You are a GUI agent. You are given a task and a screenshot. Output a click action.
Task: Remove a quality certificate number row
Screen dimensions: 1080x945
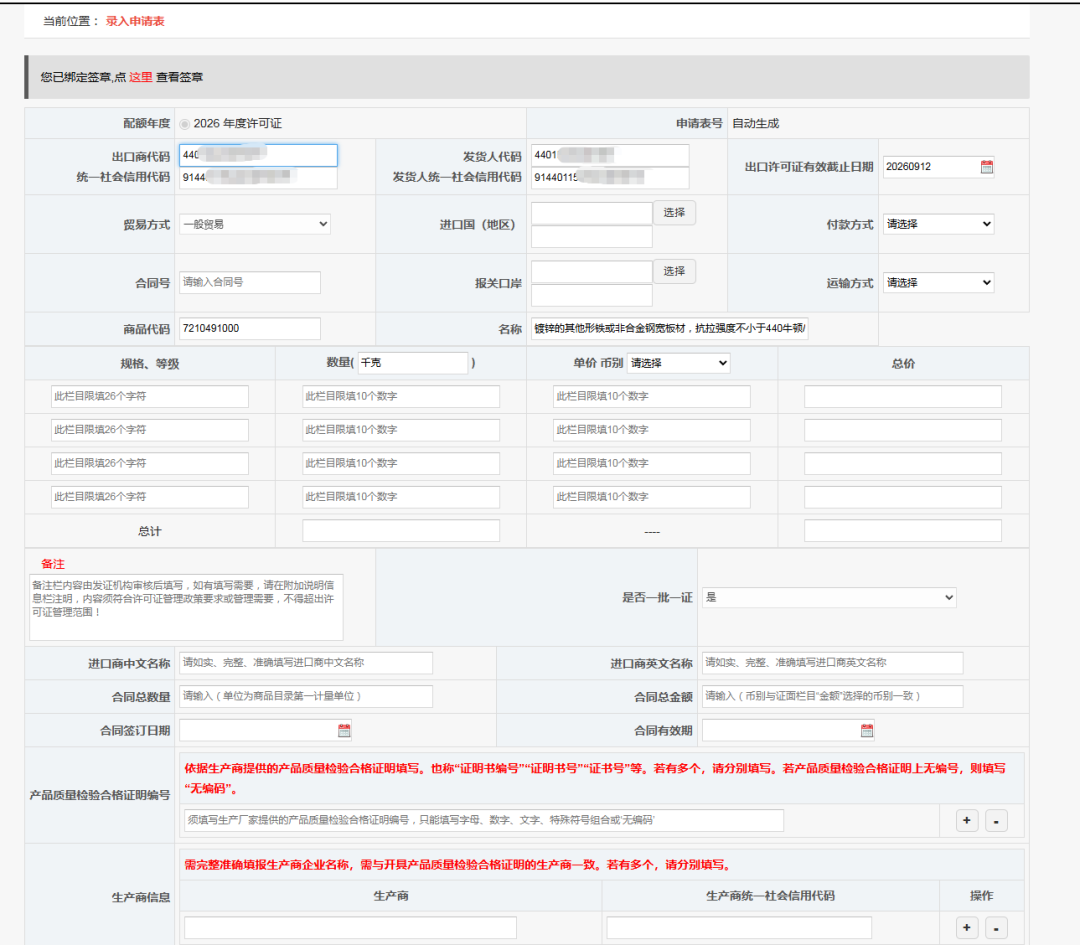[x=995, y=821]
